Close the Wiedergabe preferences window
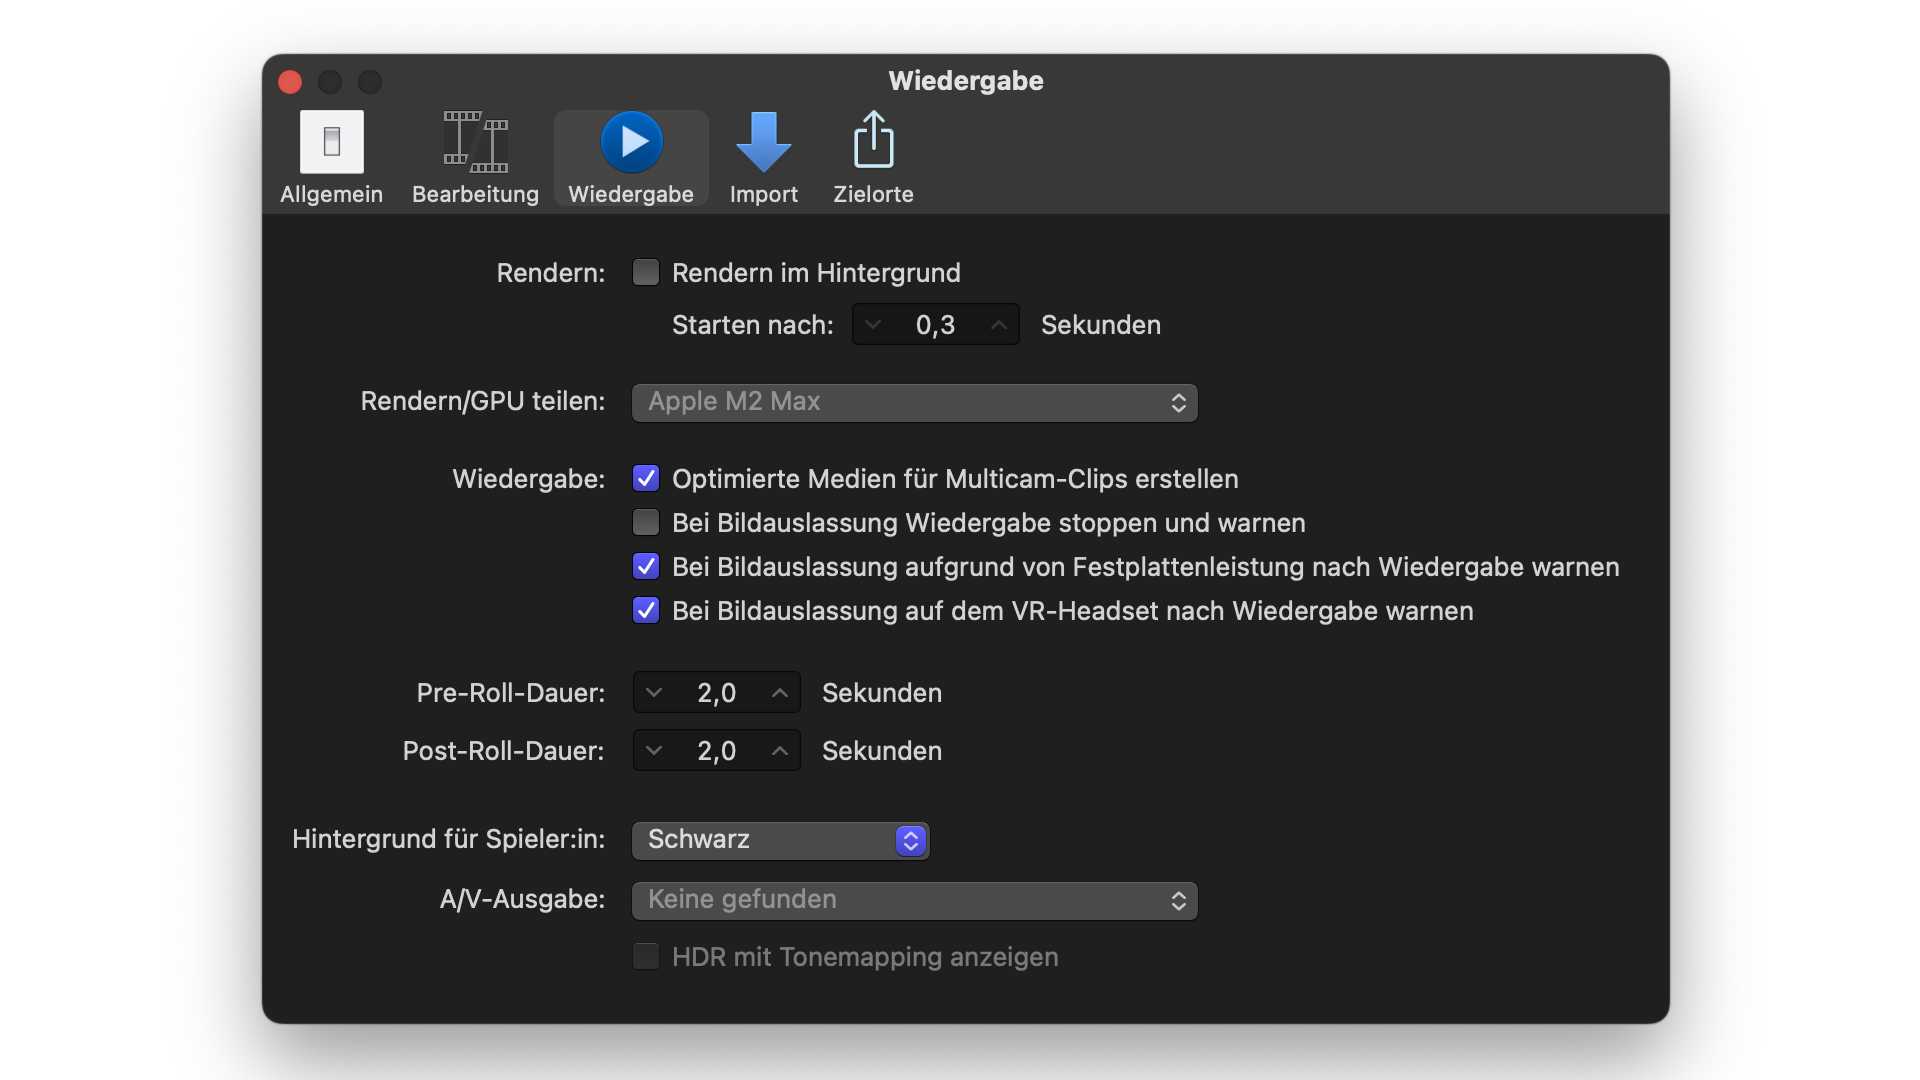The image size is (1920, 1080). click(x=290, y=82)
